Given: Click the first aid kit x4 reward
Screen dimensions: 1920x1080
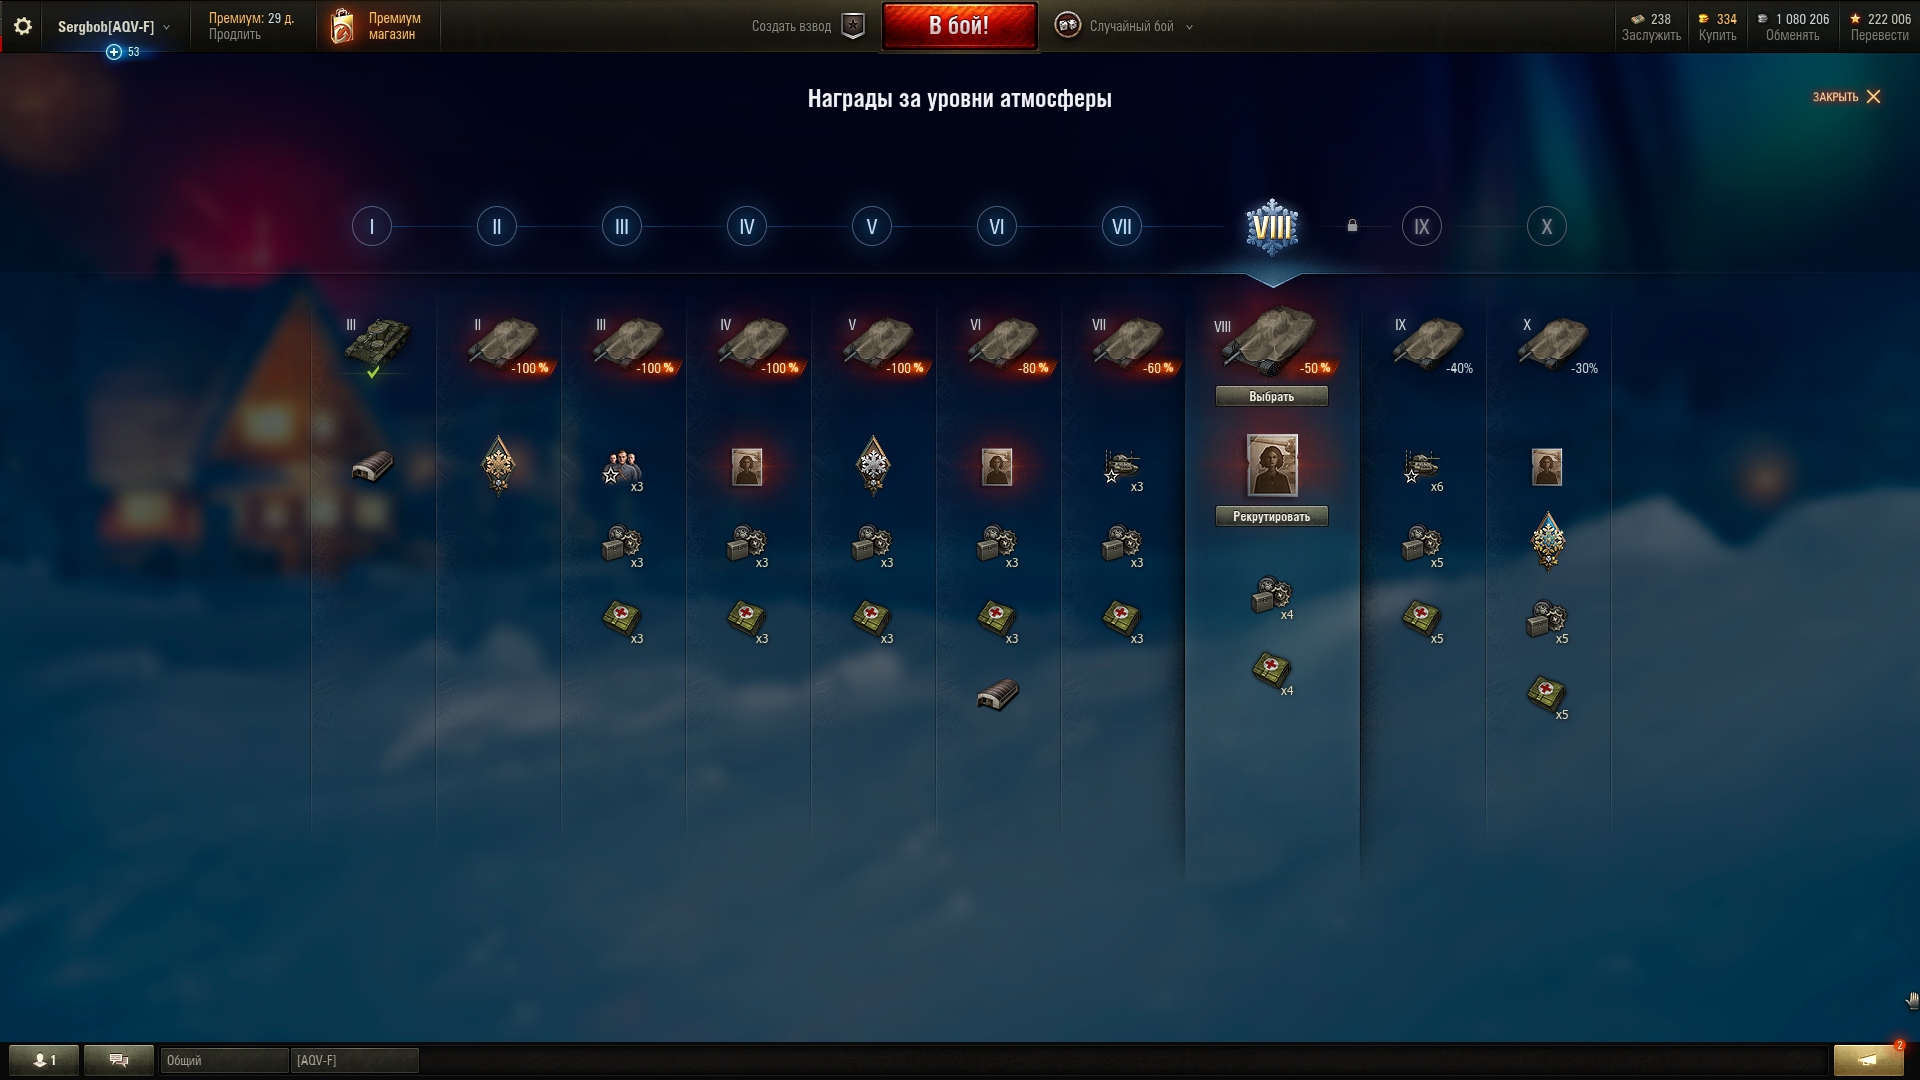Looking at the screenshot, I should tap(1272, 670).
